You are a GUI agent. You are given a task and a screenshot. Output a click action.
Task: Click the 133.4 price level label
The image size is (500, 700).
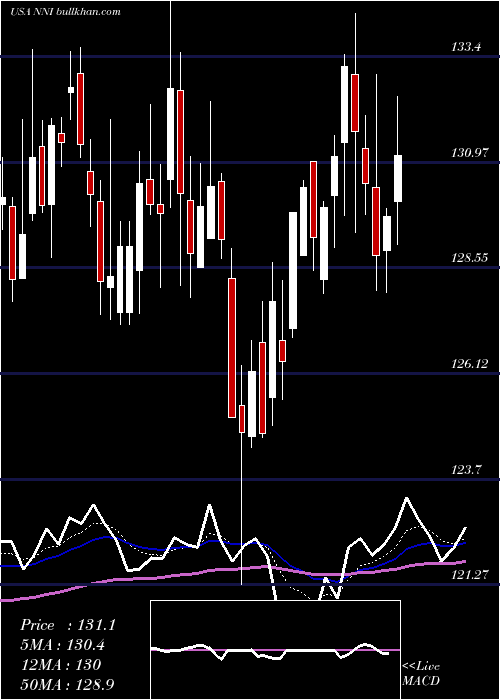point(466,46)
